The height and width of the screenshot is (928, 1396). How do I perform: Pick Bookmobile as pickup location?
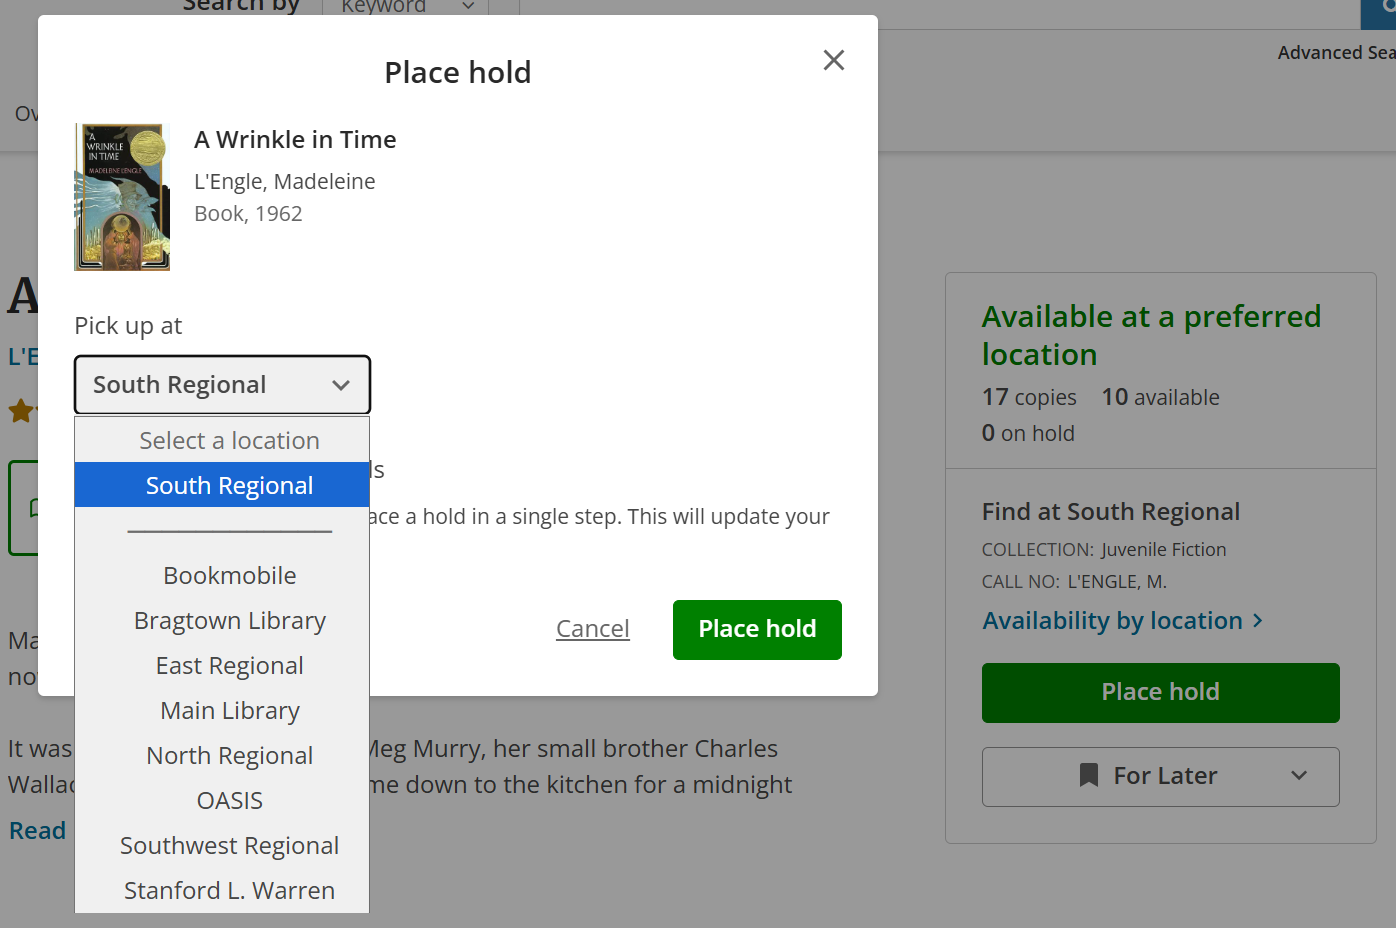[x=229, y=576]
